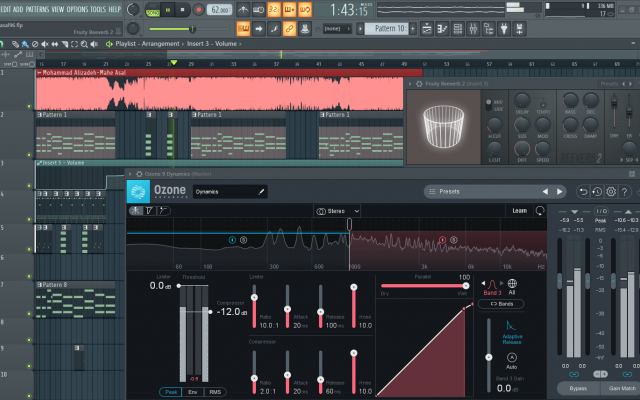Viewport: 640px width, 400px height.
Task: Click the Band 3 curve icon
Action: click(x=492, y=284)
